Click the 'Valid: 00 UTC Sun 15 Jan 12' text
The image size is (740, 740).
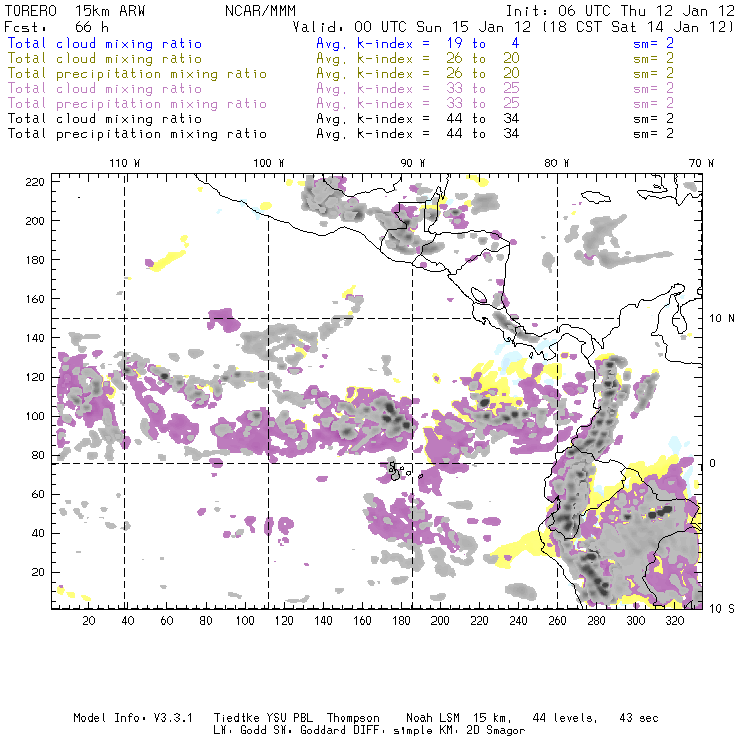pos(412,27)
